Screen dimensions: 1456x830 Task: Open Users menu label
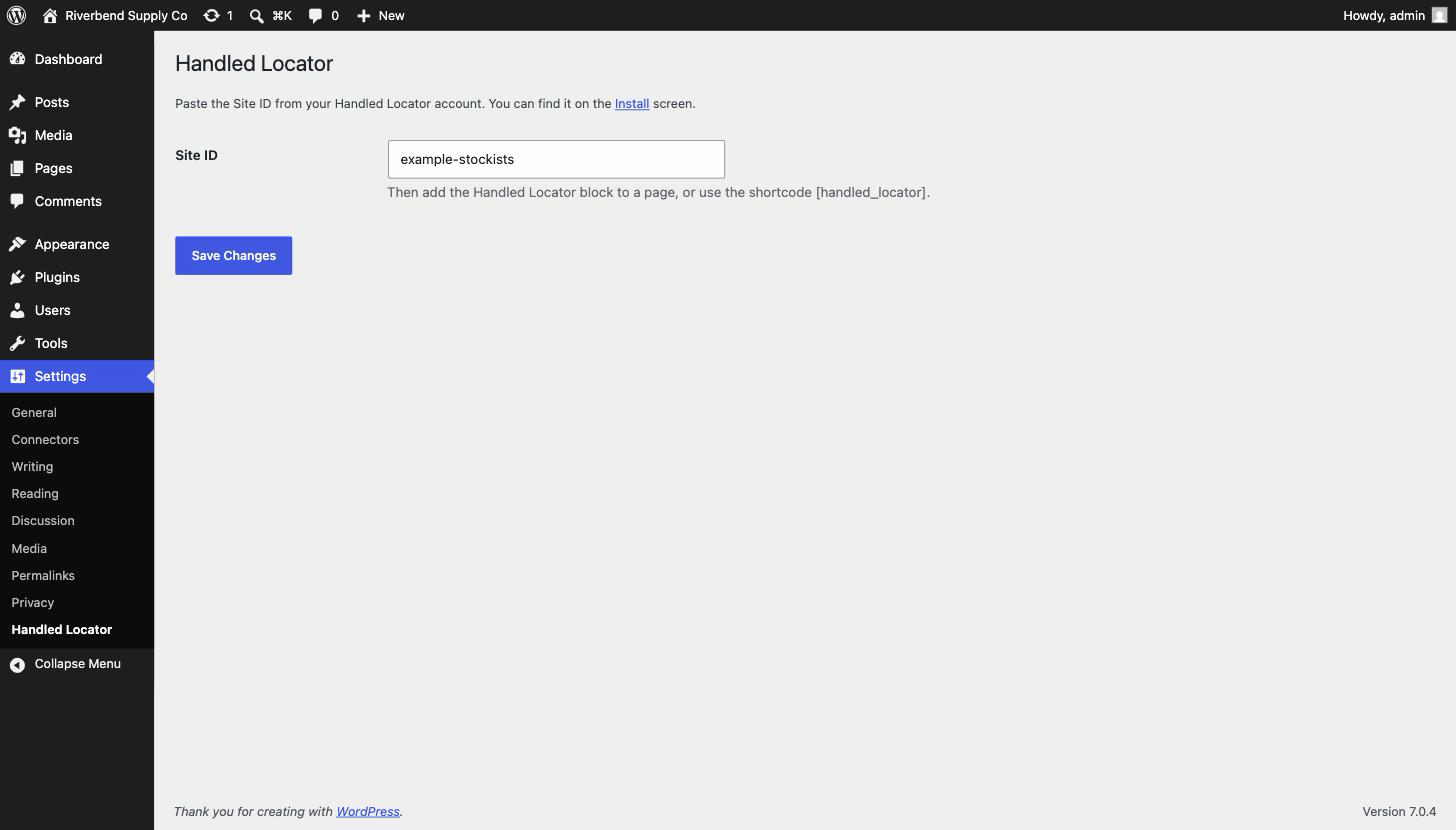(53, 310)
